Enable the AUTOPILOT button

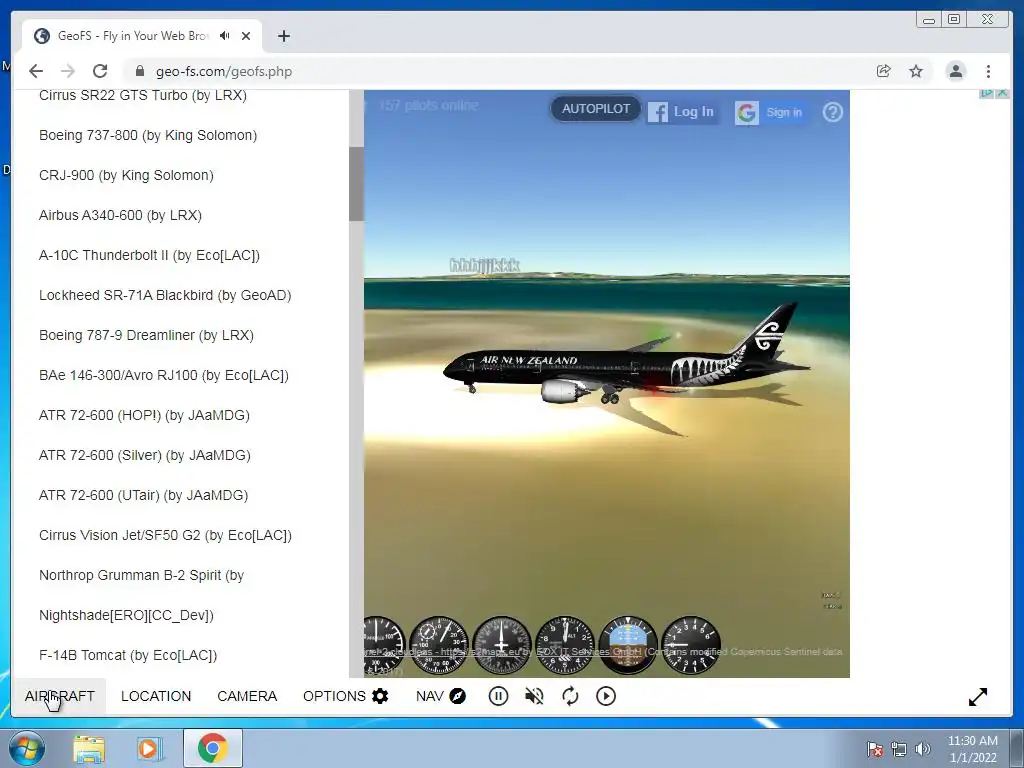click(596, 109)
